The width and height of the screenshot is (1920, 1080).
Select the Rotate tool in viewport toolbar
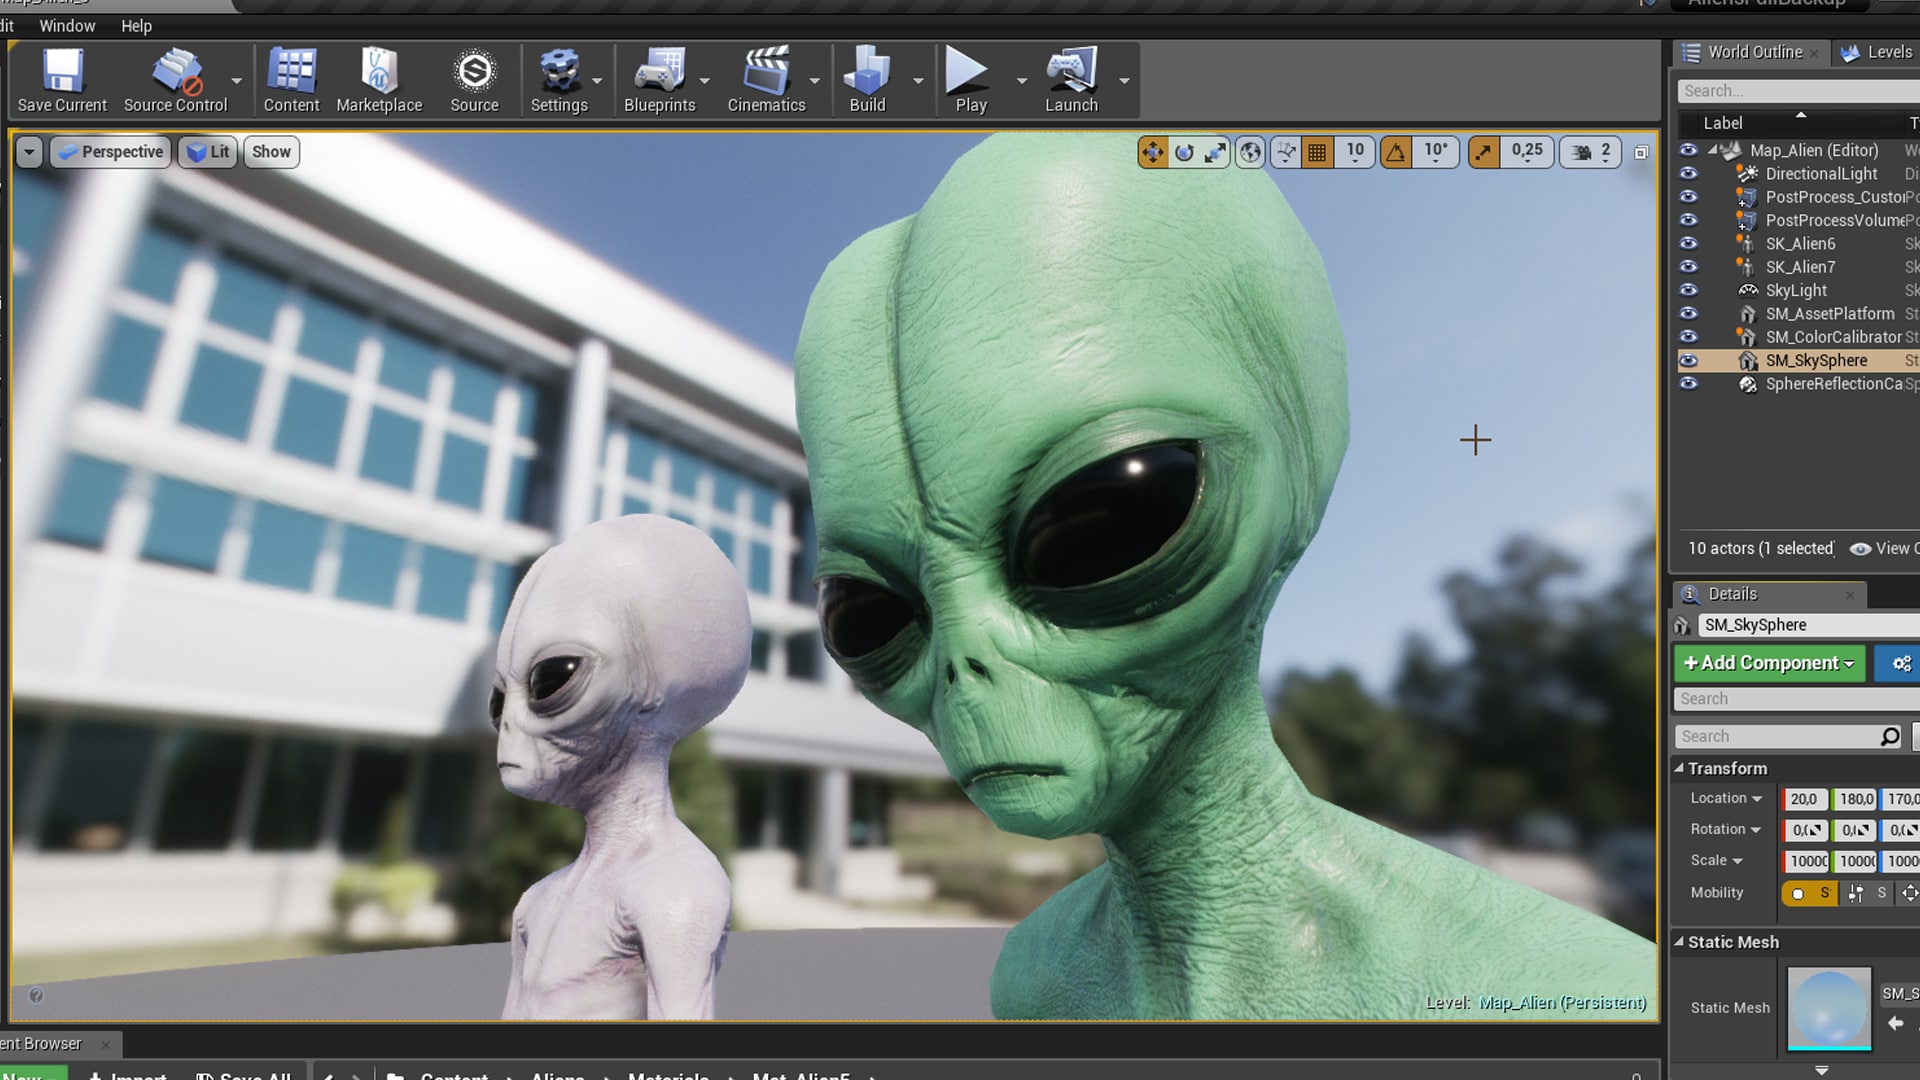point(1185,152)
